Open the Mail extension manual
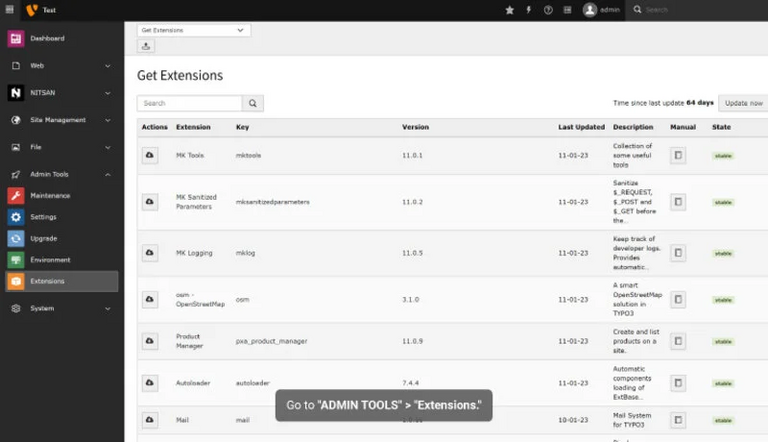 pyautogui.click(x=678, y=420)
